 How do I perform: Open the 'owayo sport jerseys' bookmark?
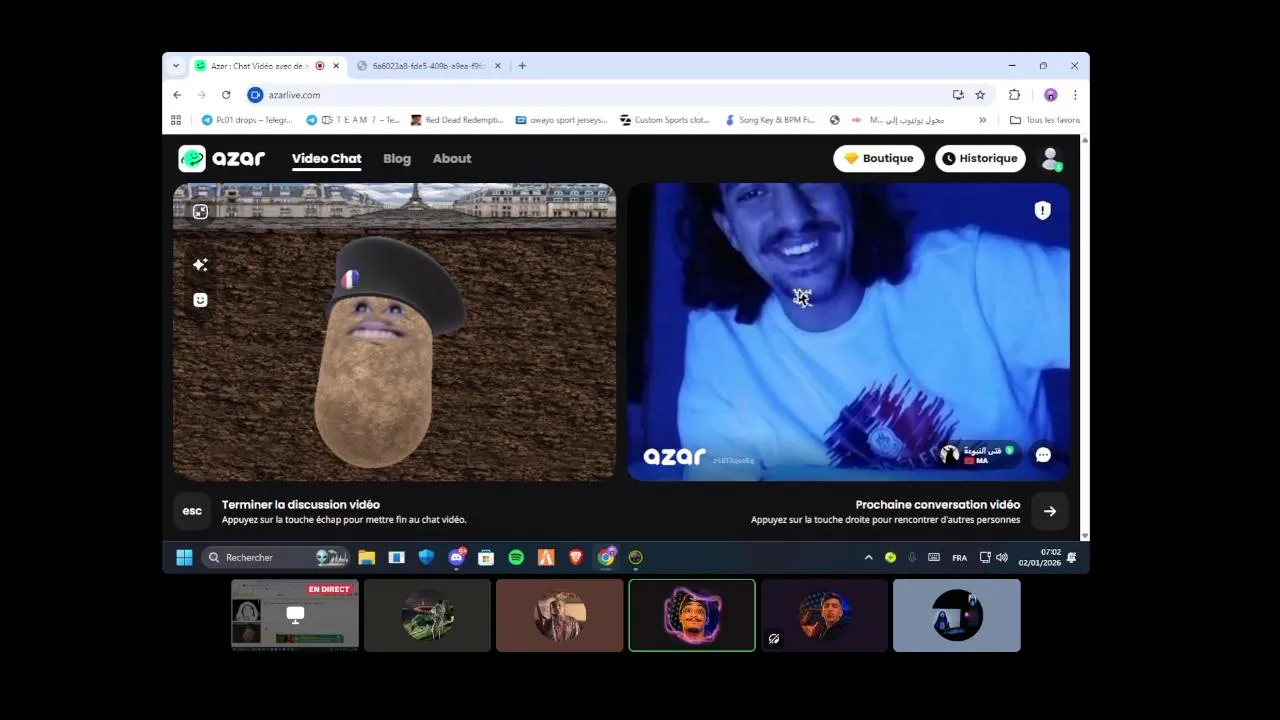[562, 120]
